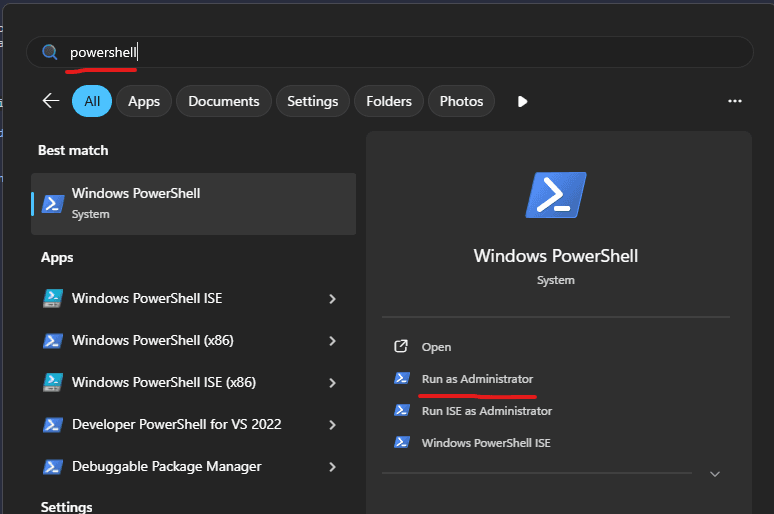This screenshot has width=774, height=514.
Task: Open Windows PowerShell ISE result
Action: [x=147, y=298]
